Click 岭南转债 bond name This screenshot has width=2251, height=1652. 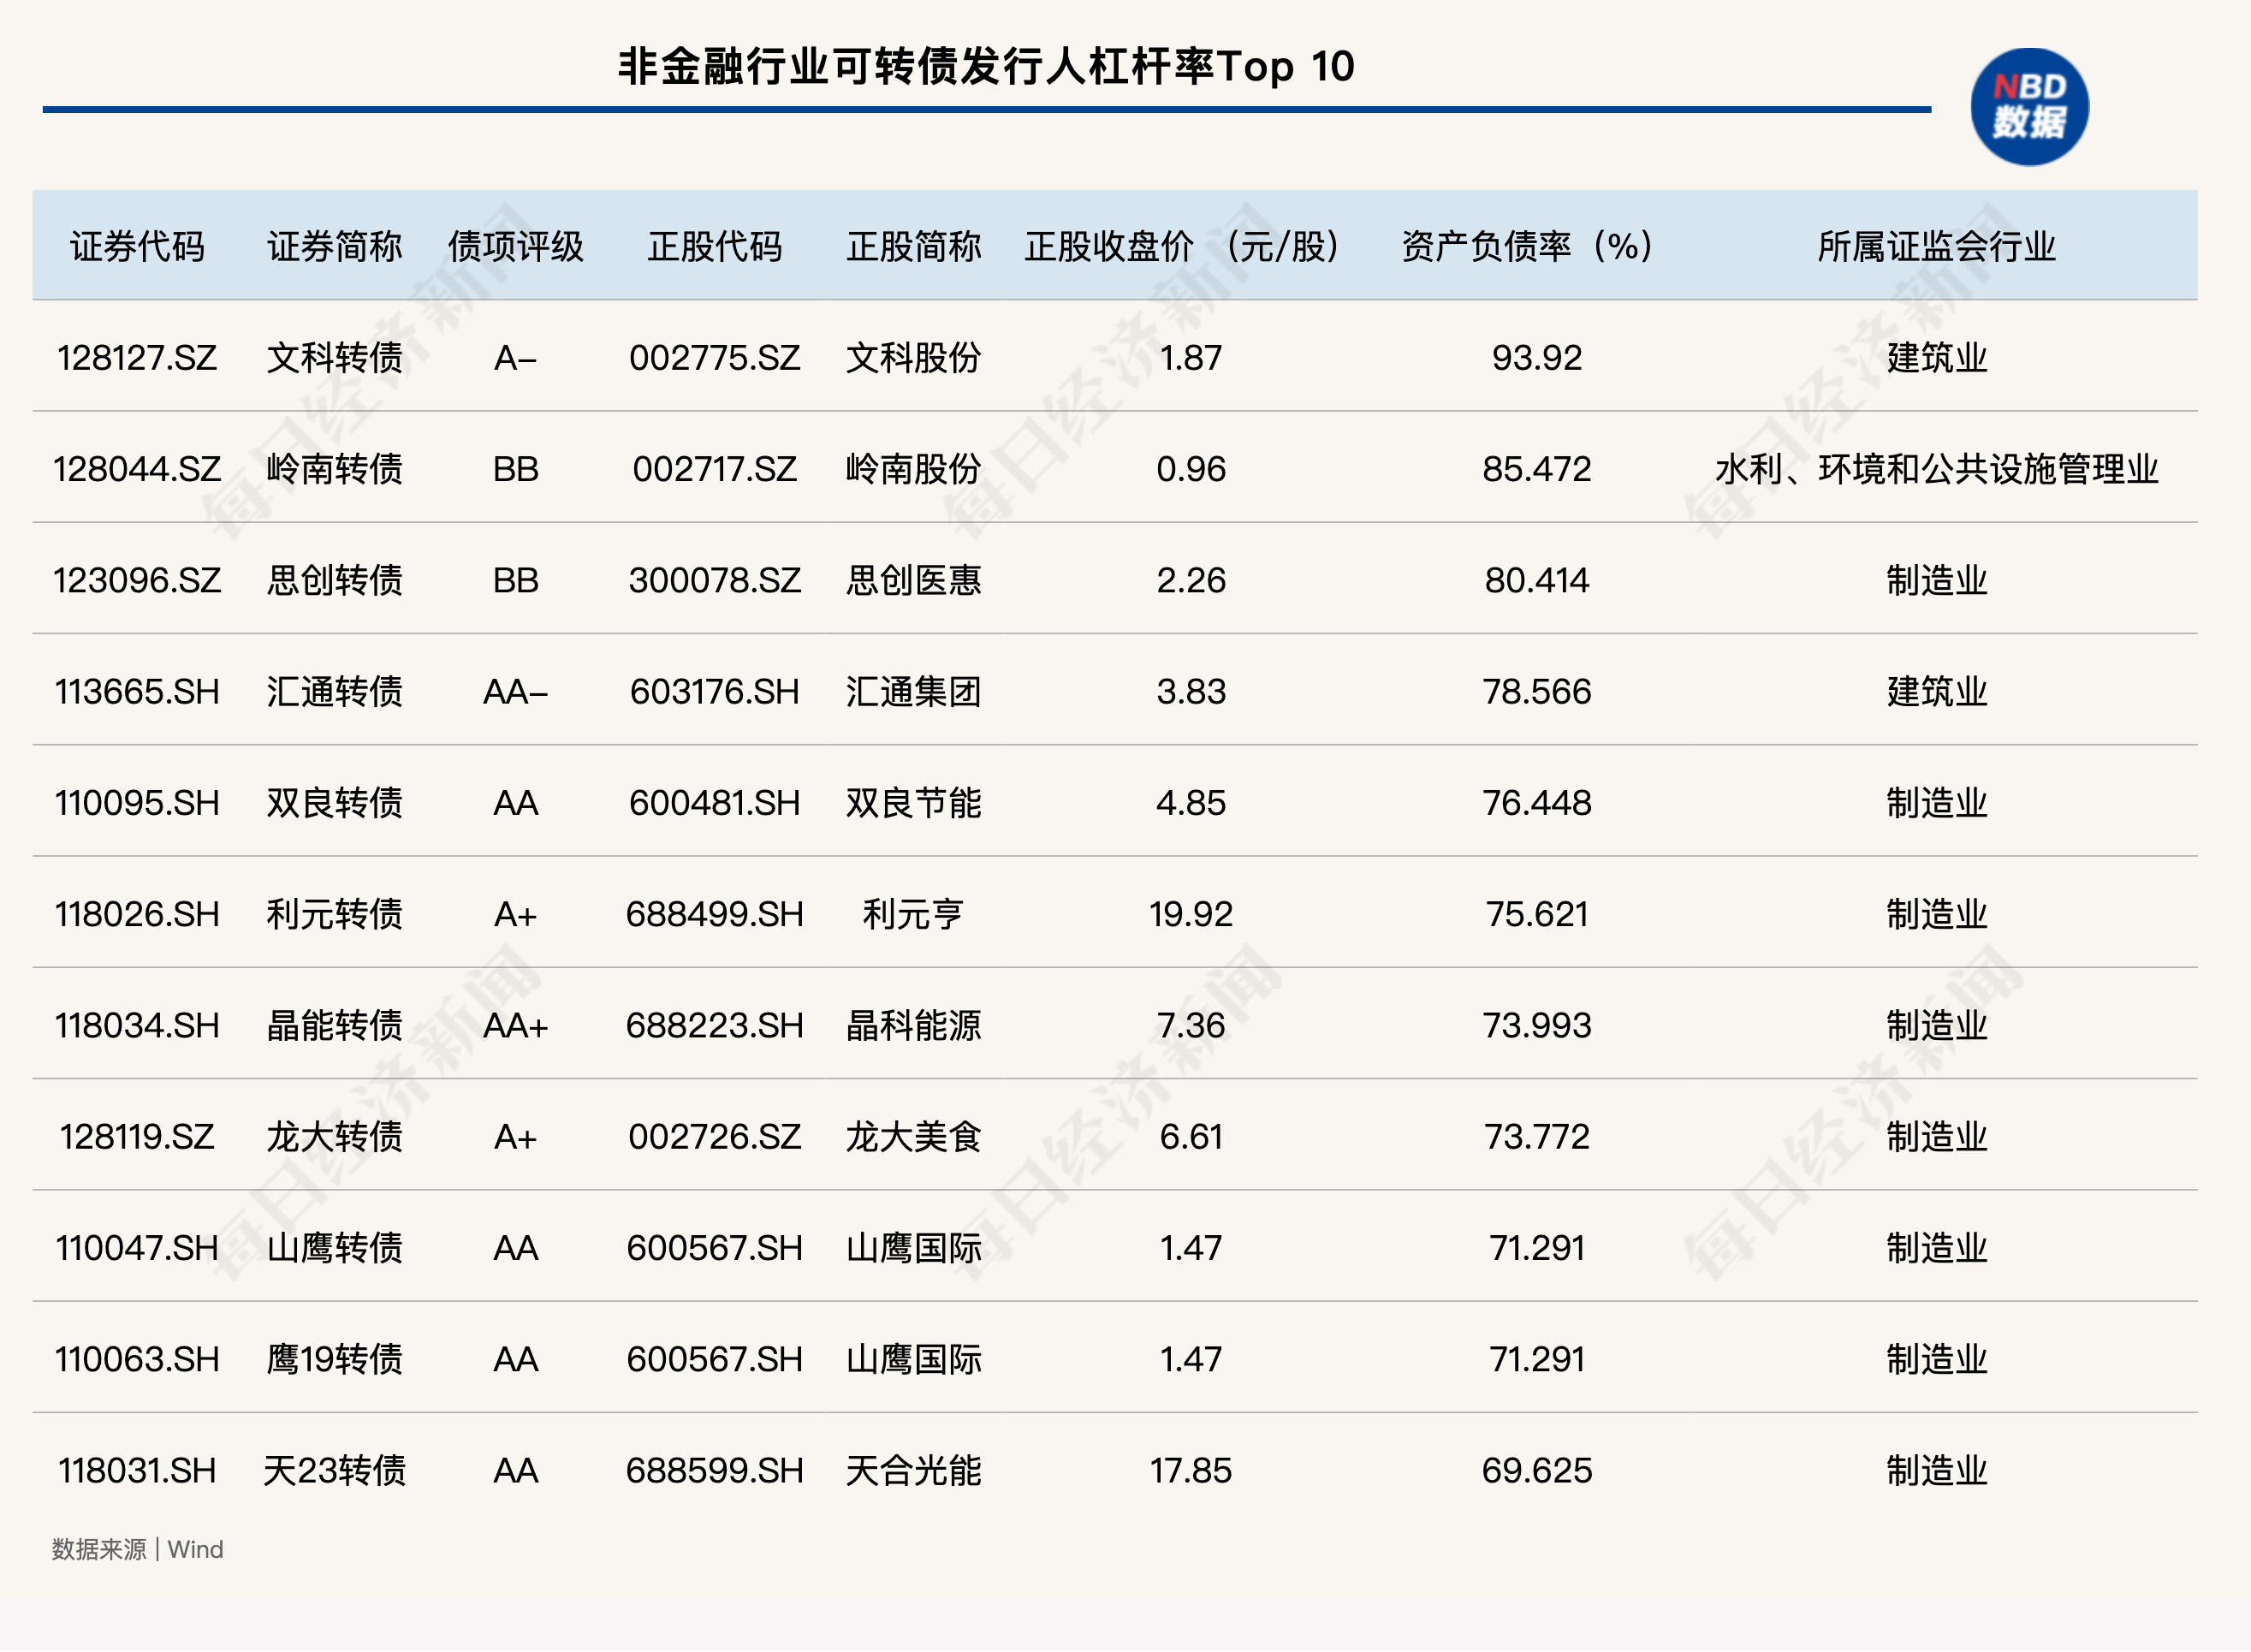(334, 469)
